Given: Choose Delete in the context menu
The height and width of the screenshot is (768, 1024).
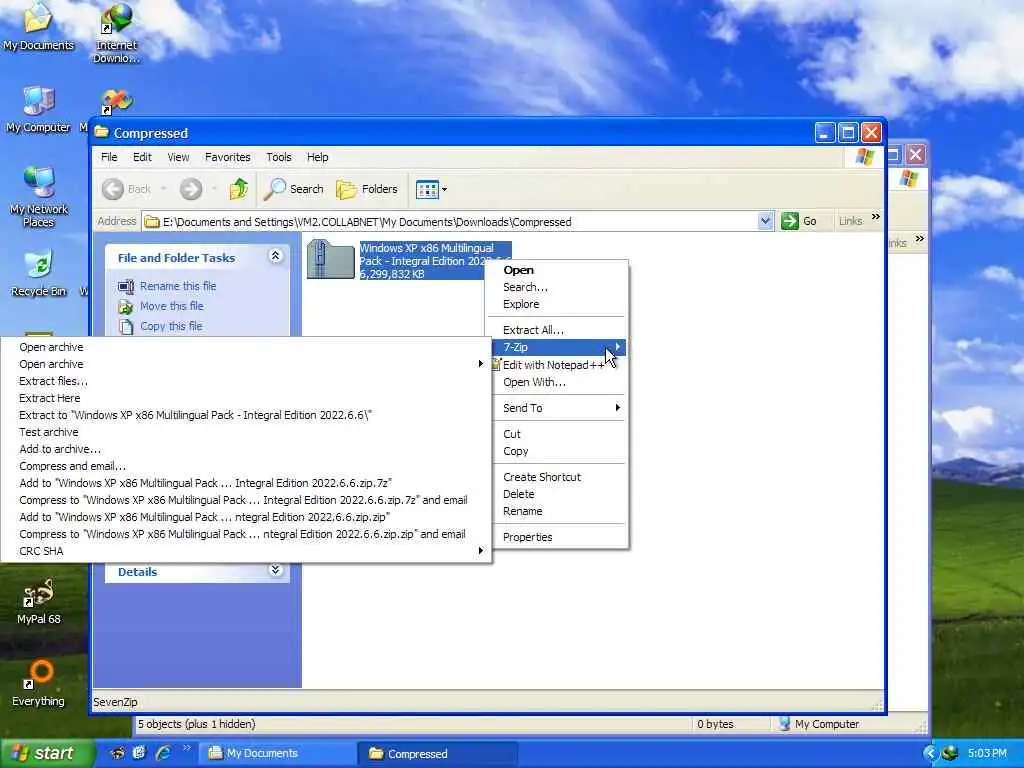Looking at the screenshot, I should (x=557, y=494).
